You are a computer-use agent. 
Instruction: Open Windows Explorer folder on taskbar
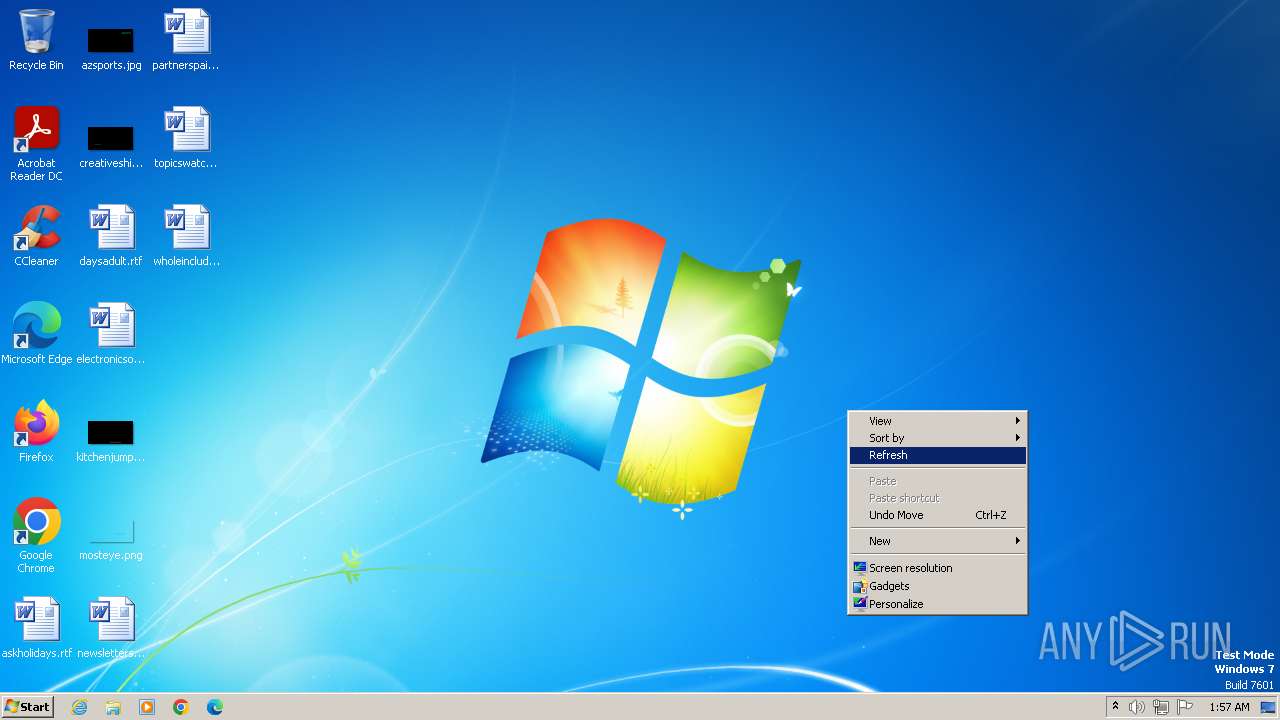coord(113,707)
